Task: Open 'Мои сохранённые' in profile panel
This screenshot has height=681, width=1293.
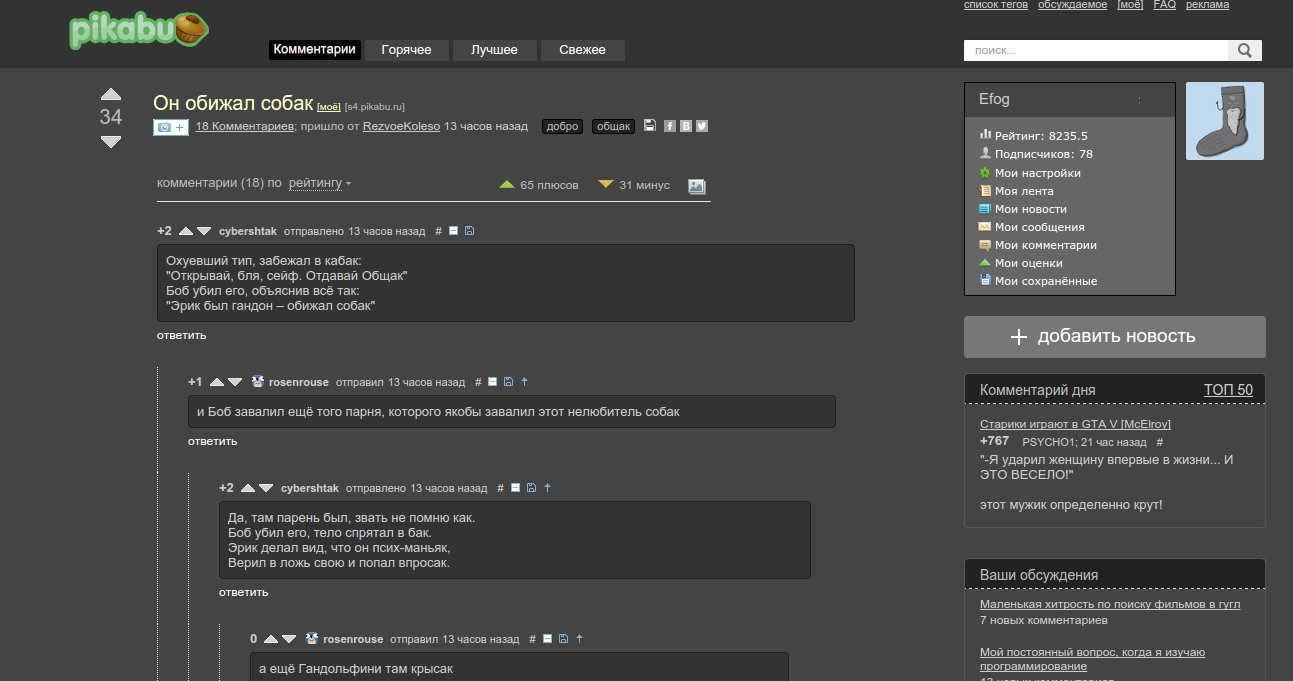Action: [1046, 281]
